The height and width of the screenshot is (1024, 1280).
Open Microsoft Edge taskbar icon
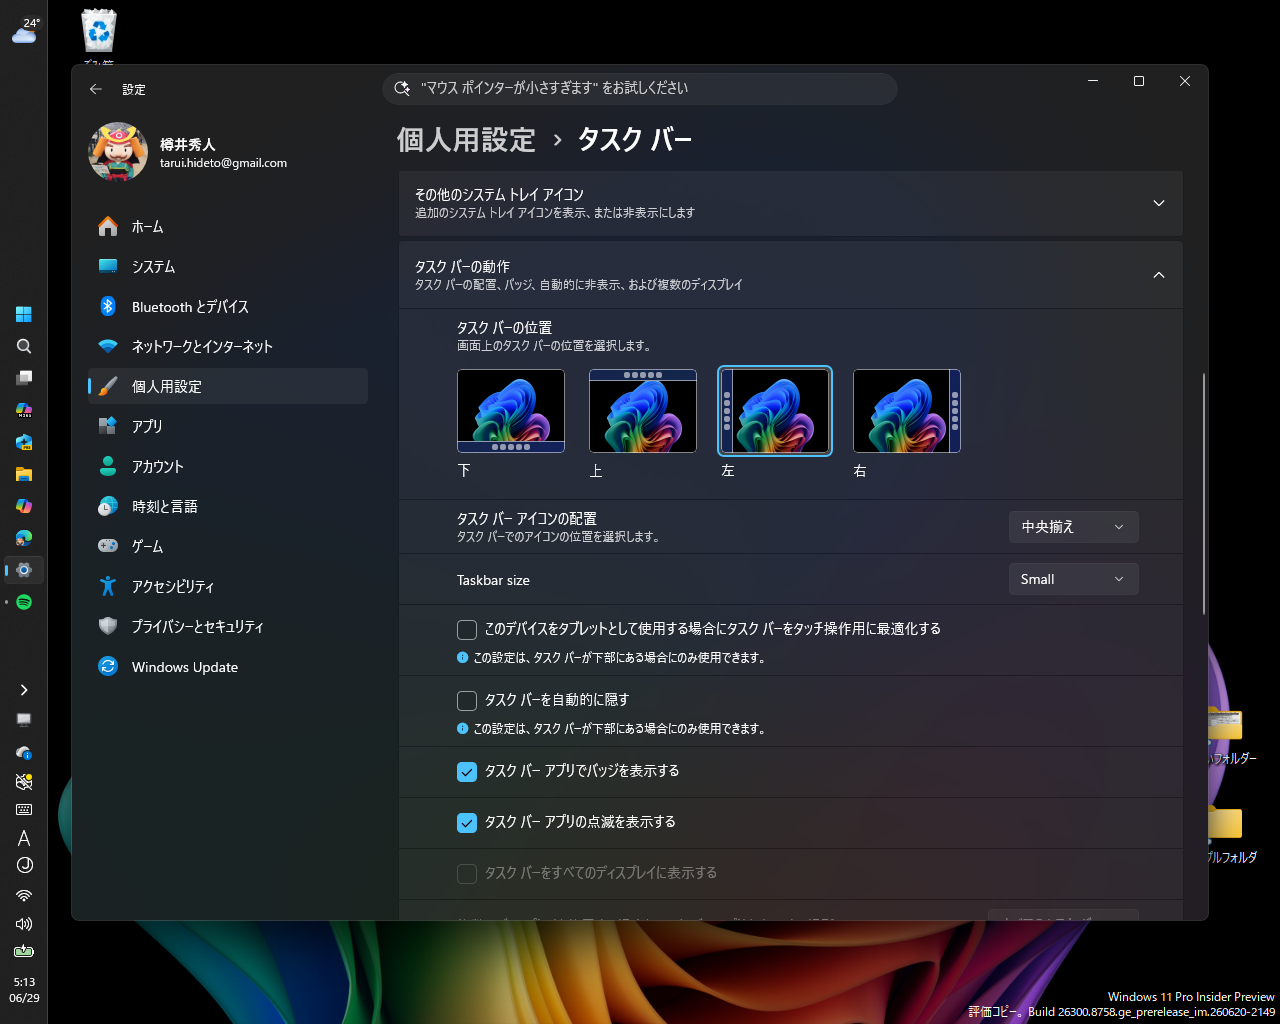[x=24, y=538]
